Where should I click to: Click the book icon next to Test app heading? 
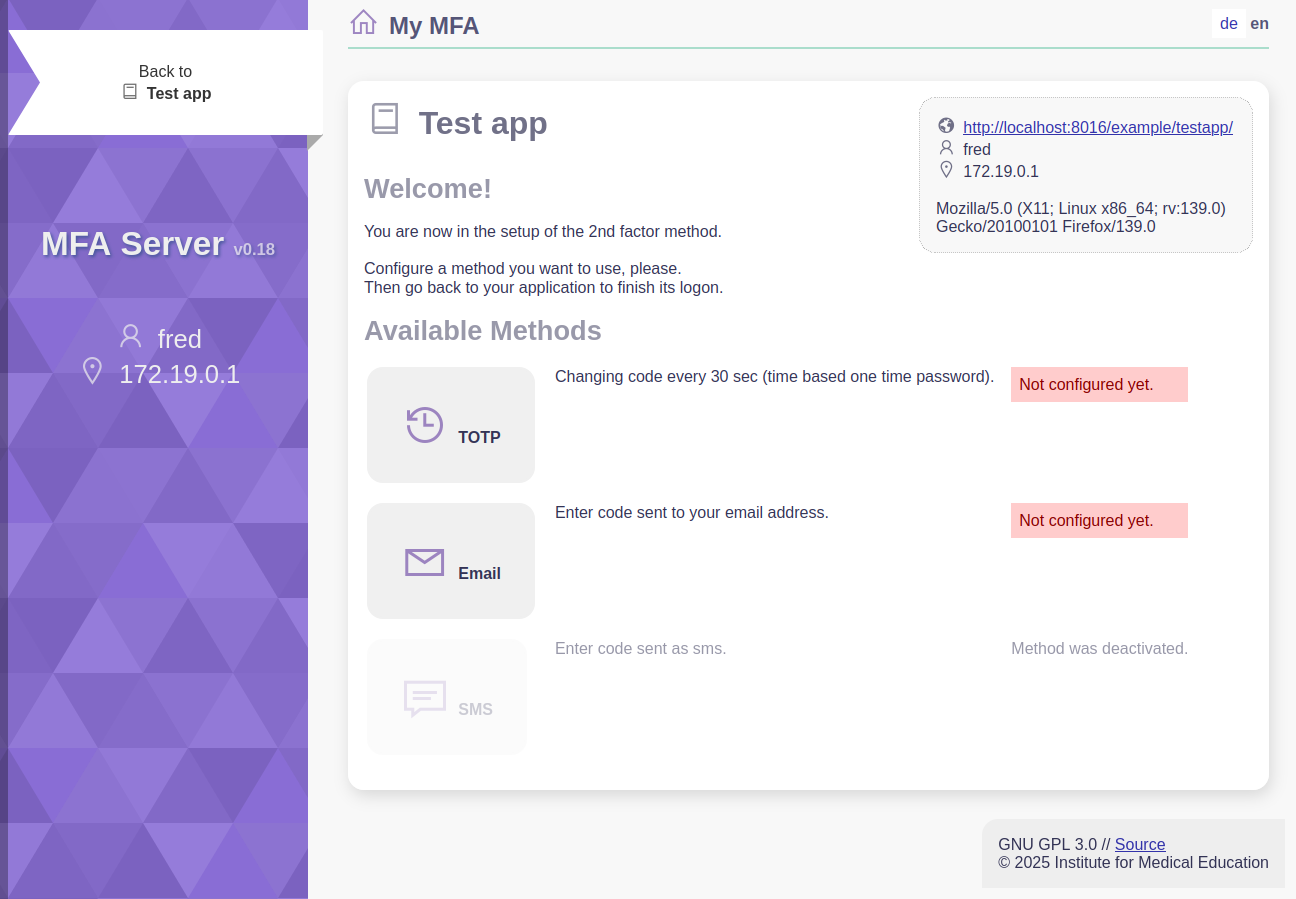click(385, 119)
